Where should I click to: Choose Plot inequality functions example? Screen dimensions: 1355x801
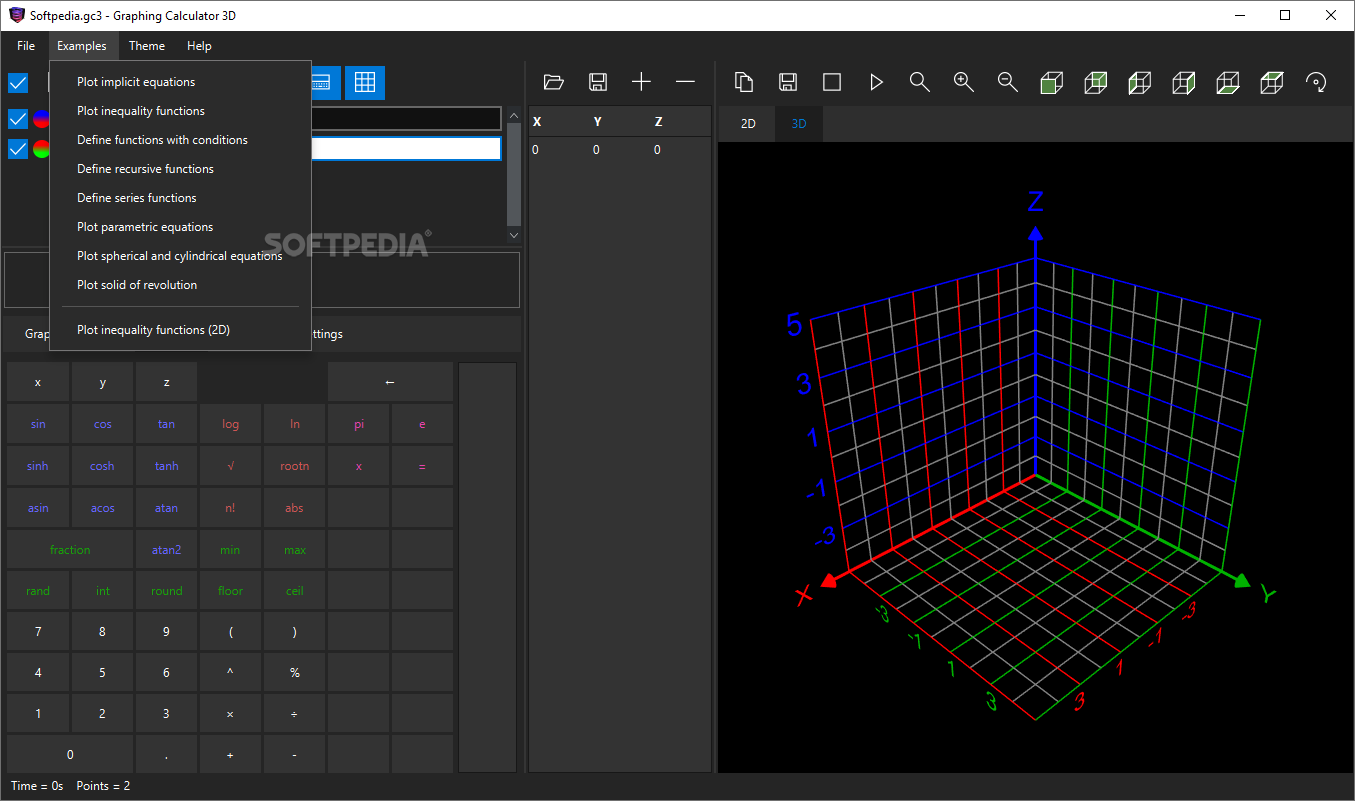click(x=180, y=111)
